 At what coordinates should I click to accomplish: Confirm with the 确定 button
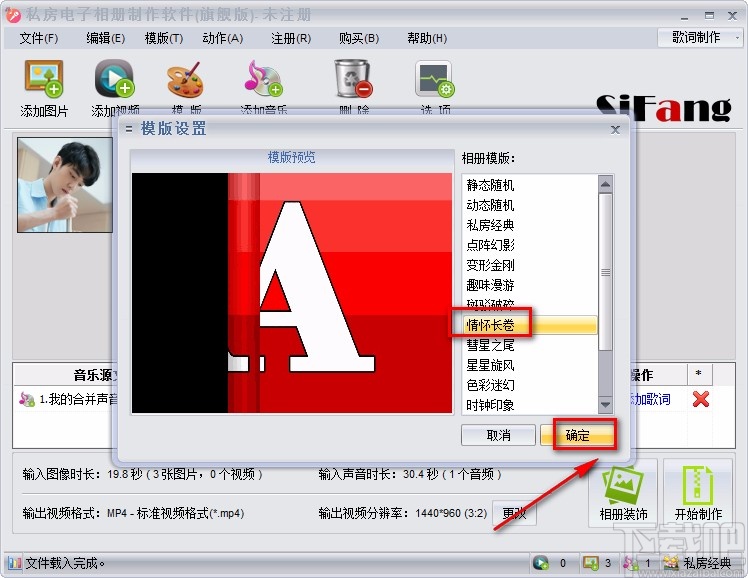(x=577, y=435)
